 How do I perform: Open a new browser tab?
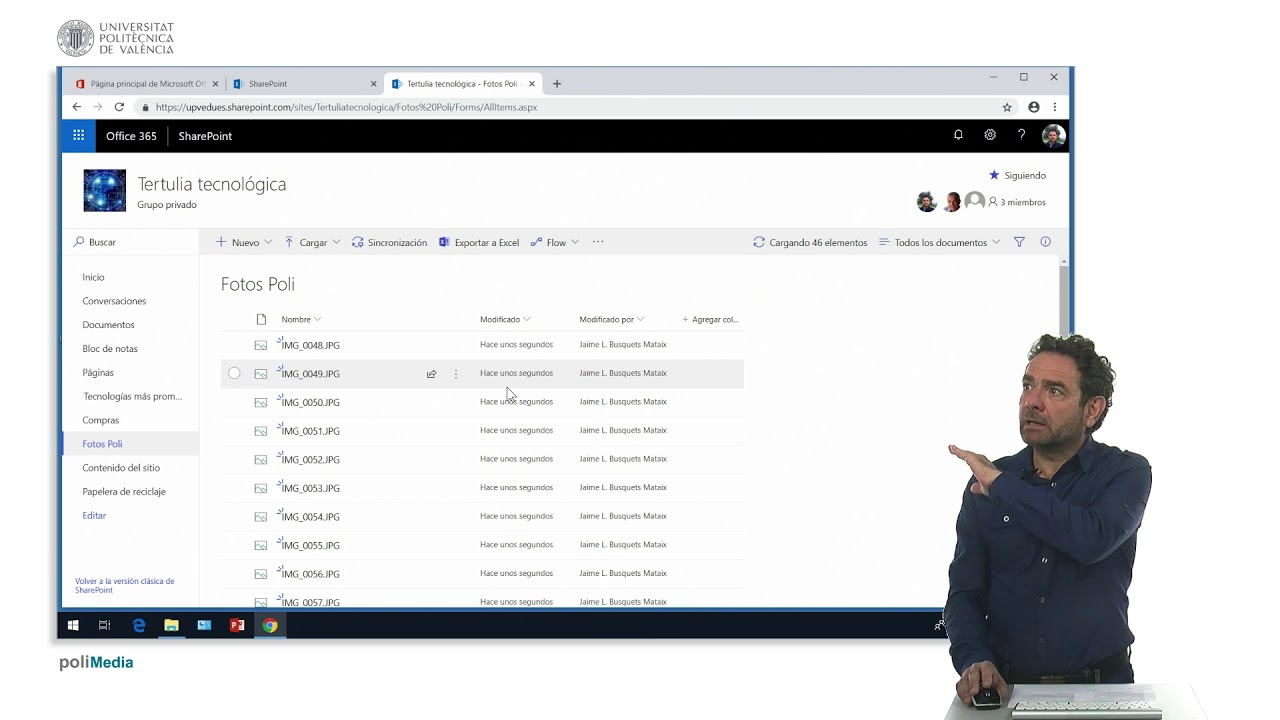click(x=557, y=84)
